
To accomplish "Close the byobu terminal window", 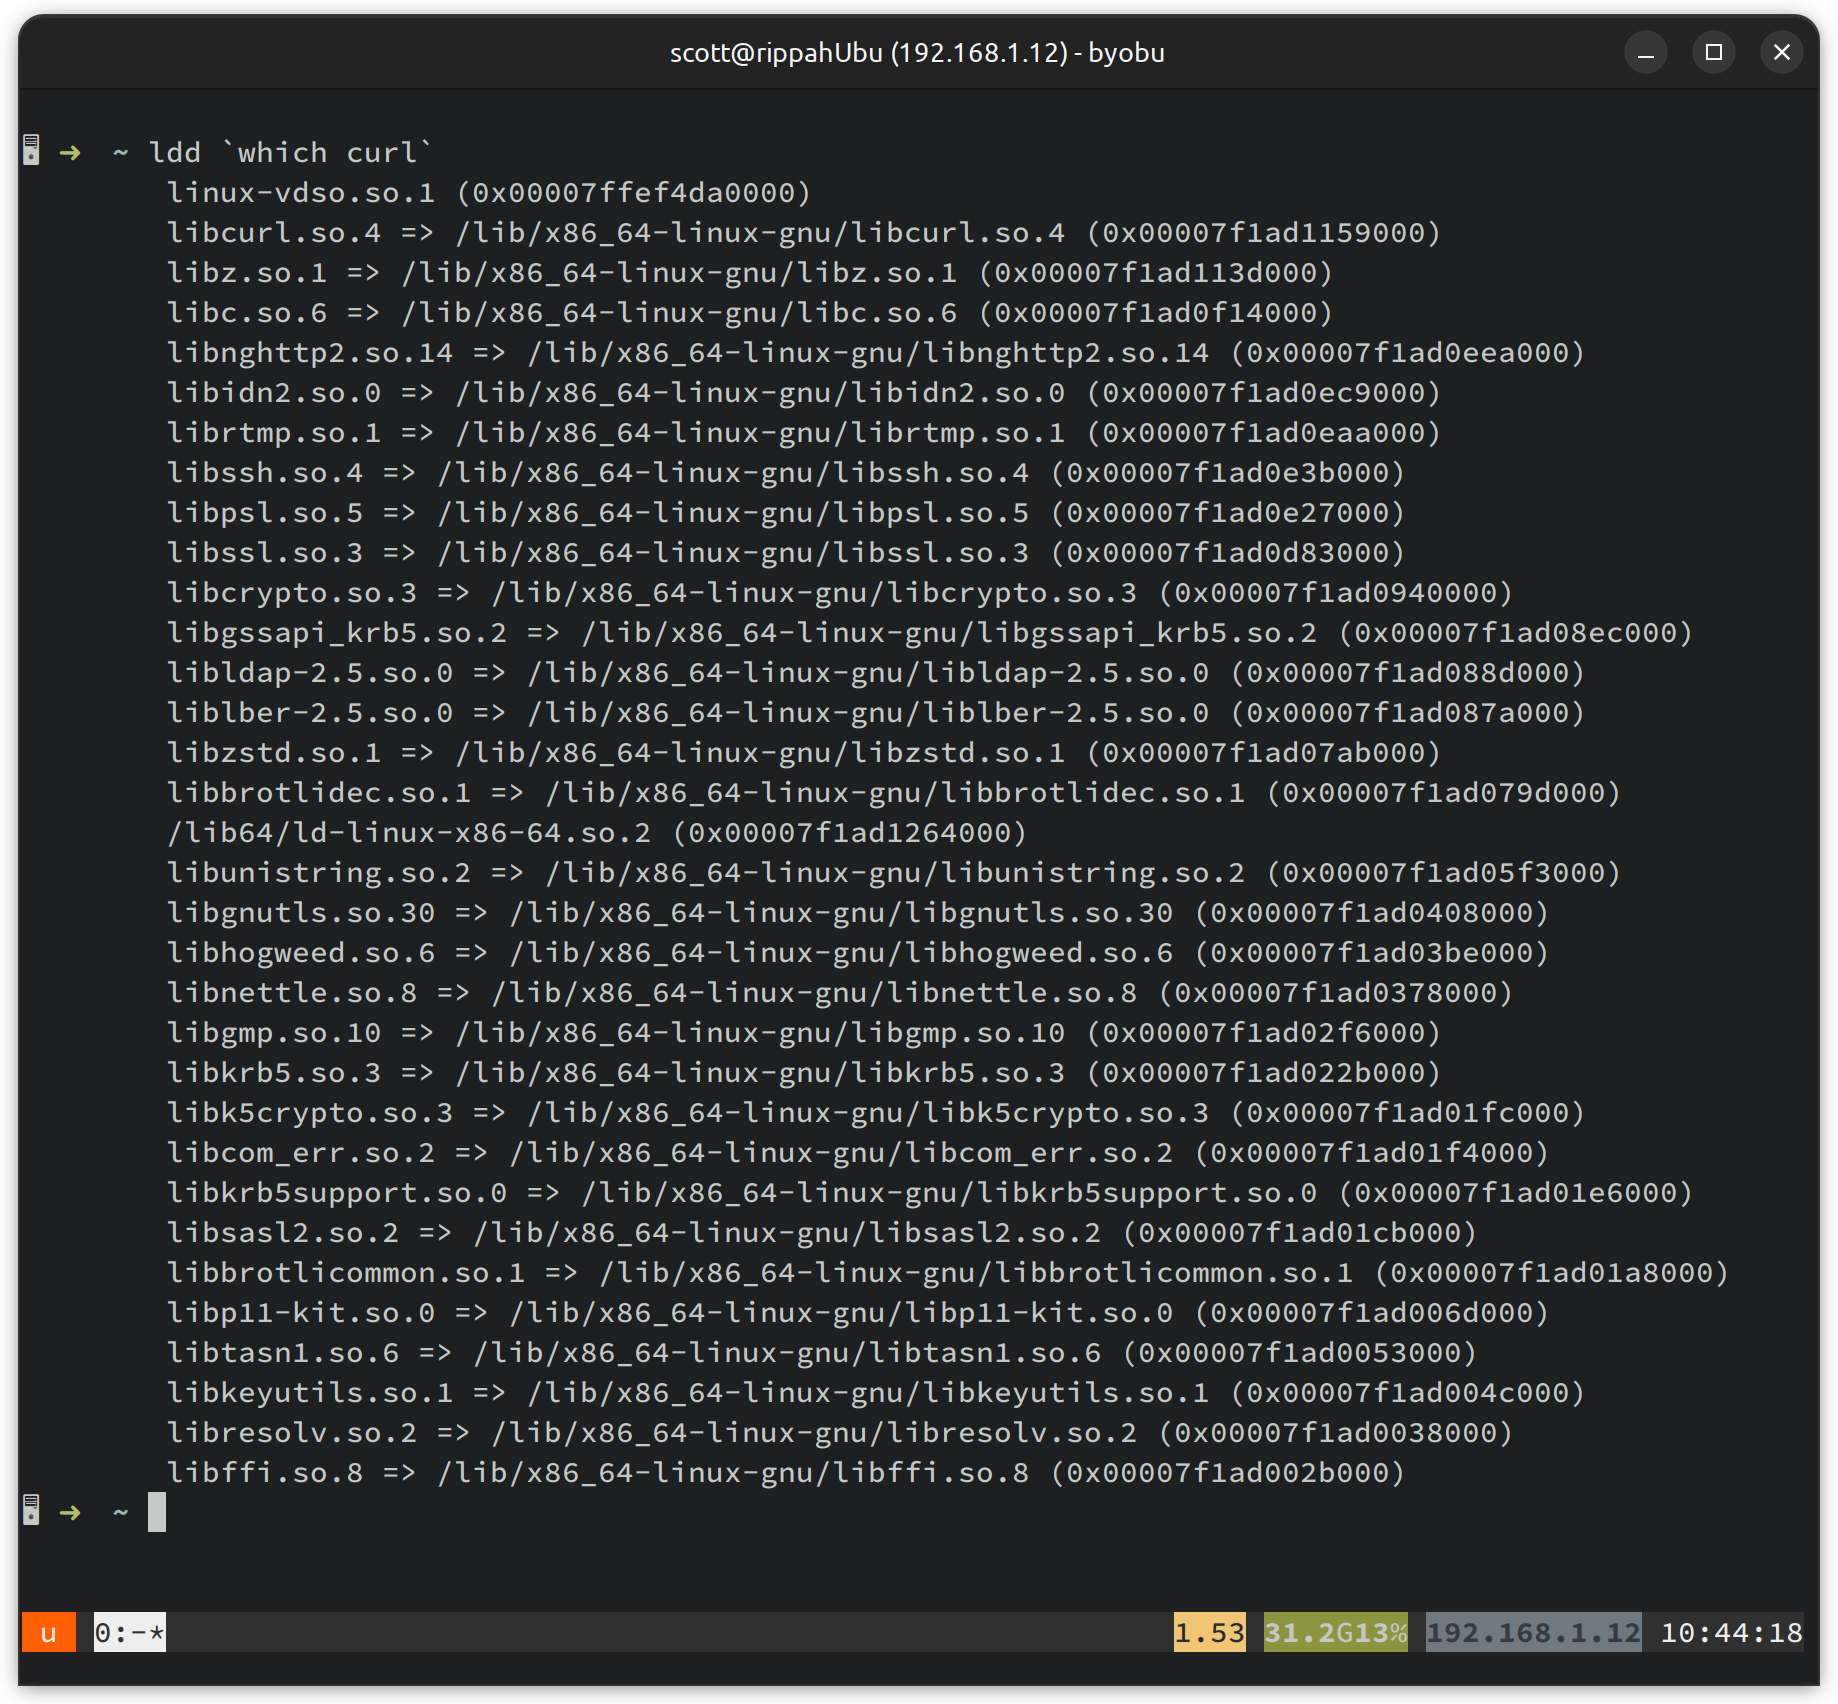I will [x=1781, y=52].
